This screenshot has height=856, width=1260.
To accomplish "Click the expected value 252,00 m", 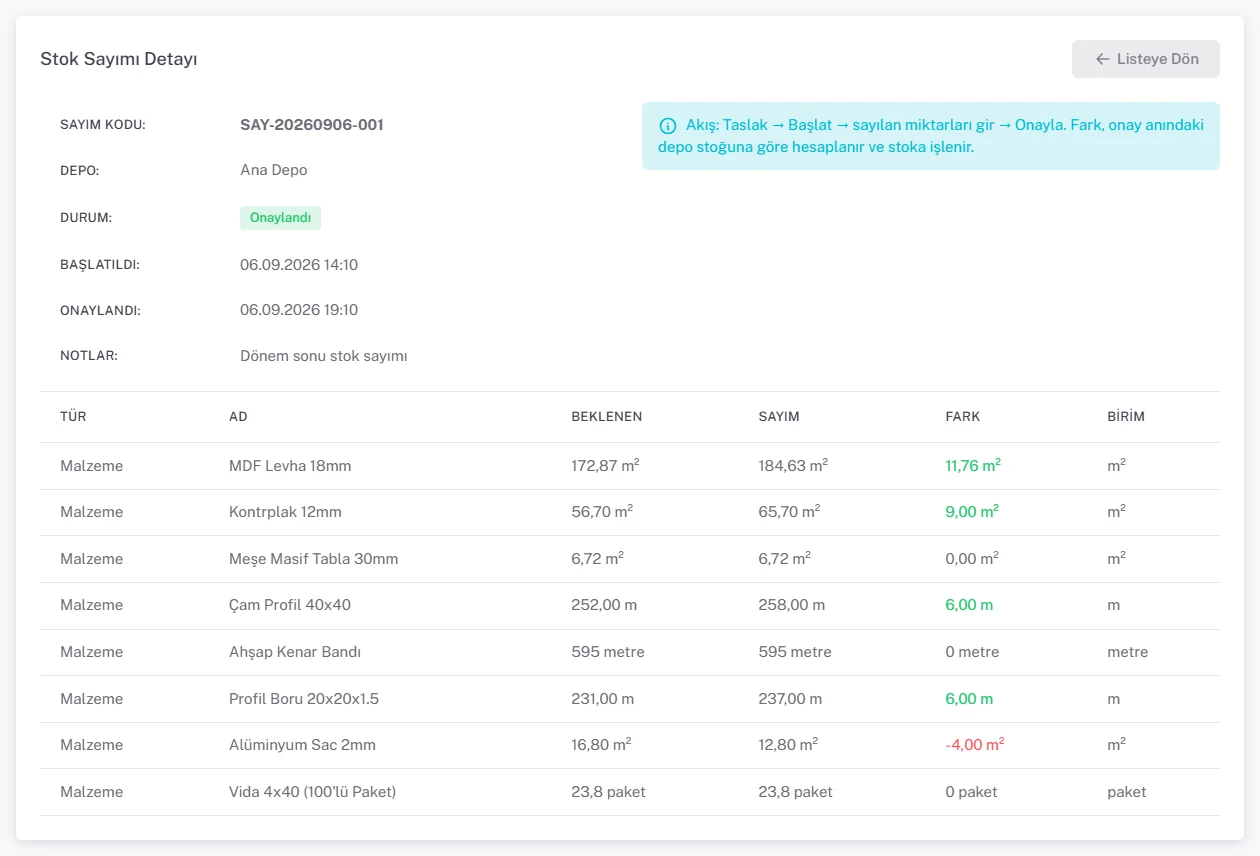I will [x=604, y=605].
